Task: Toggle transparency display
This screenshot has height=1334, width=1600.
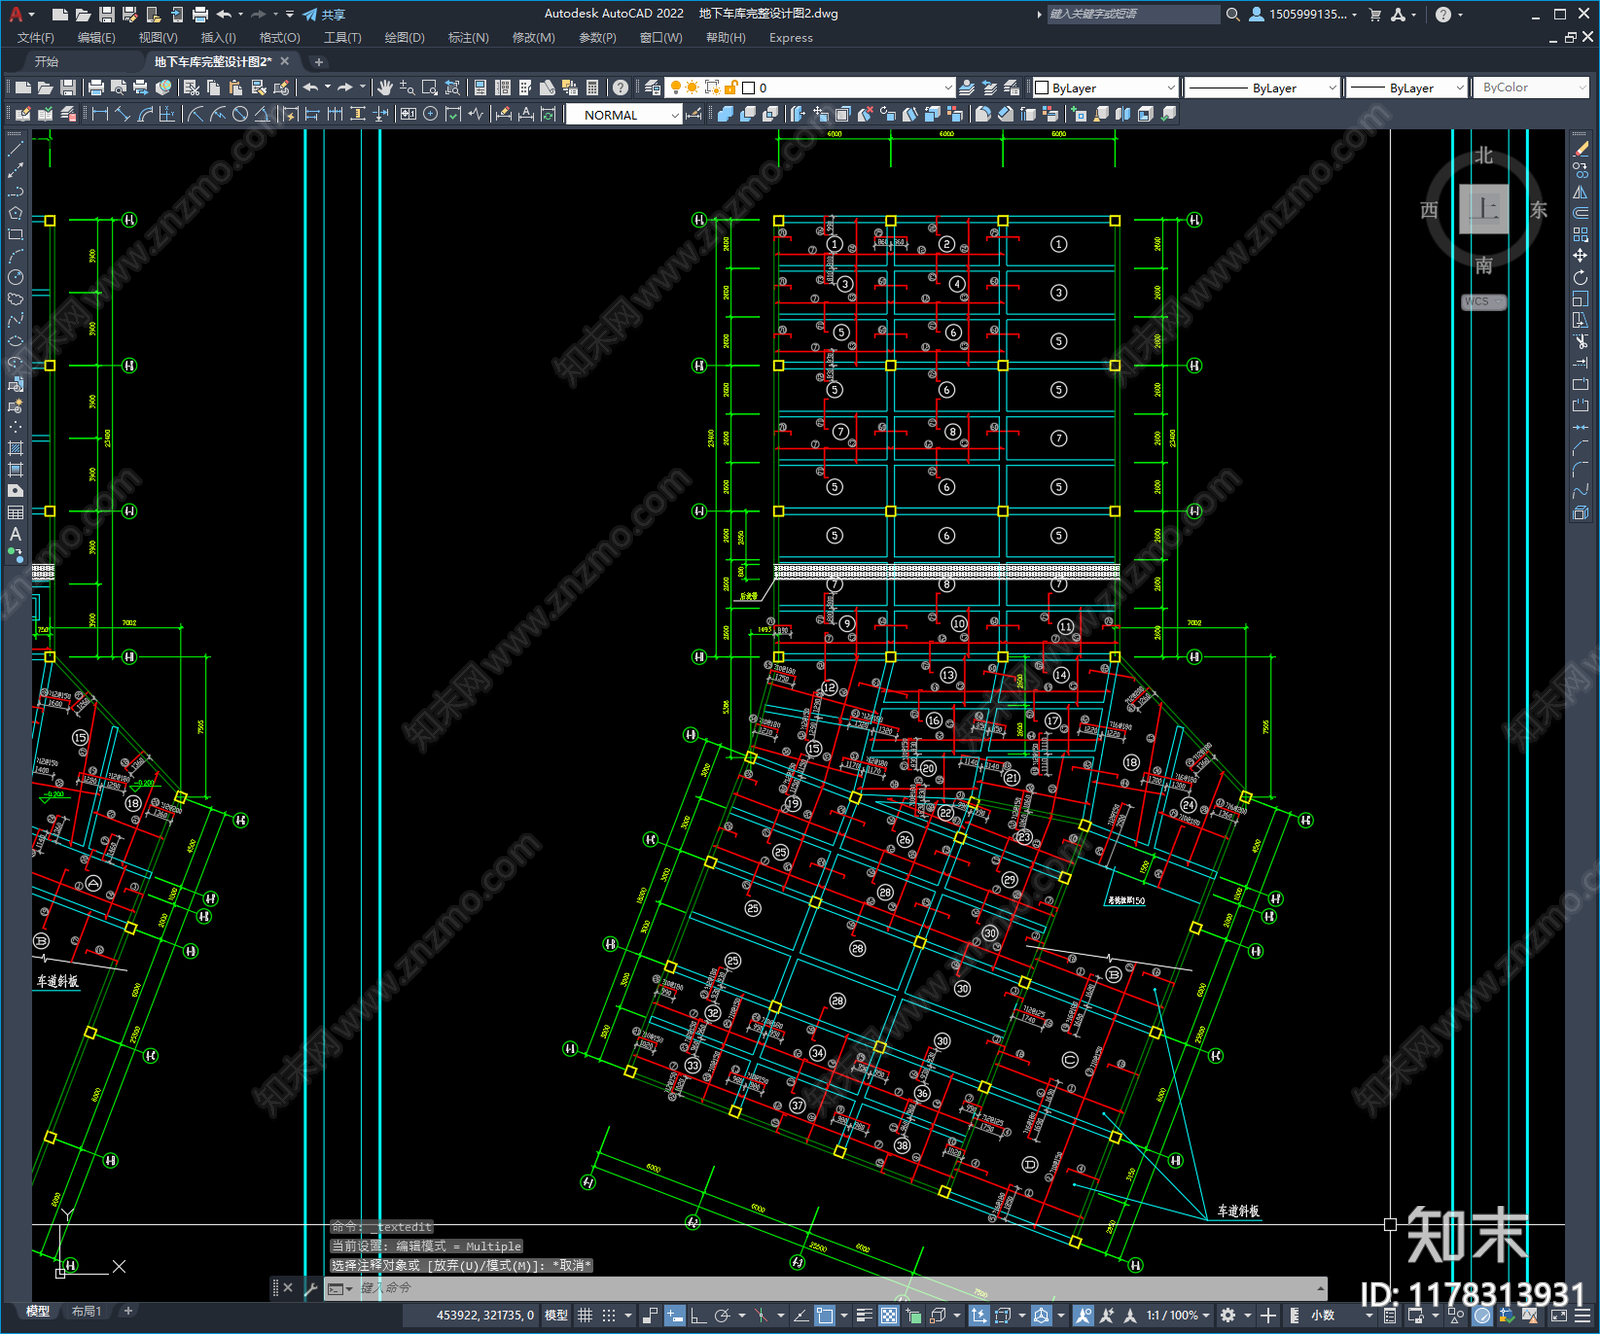Action: 889,1316
